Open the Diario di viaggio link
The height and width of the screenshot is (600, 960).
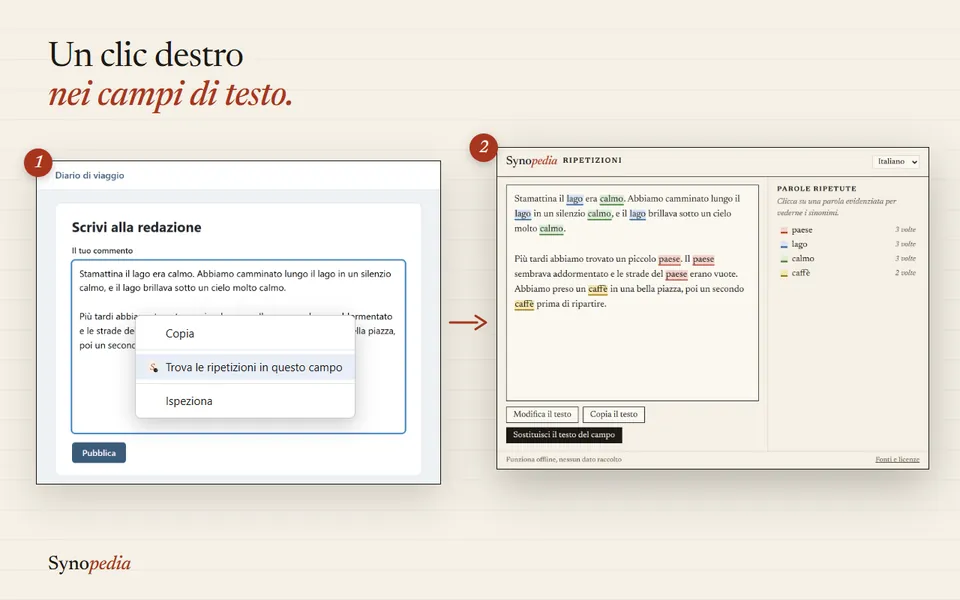point(89,175)
